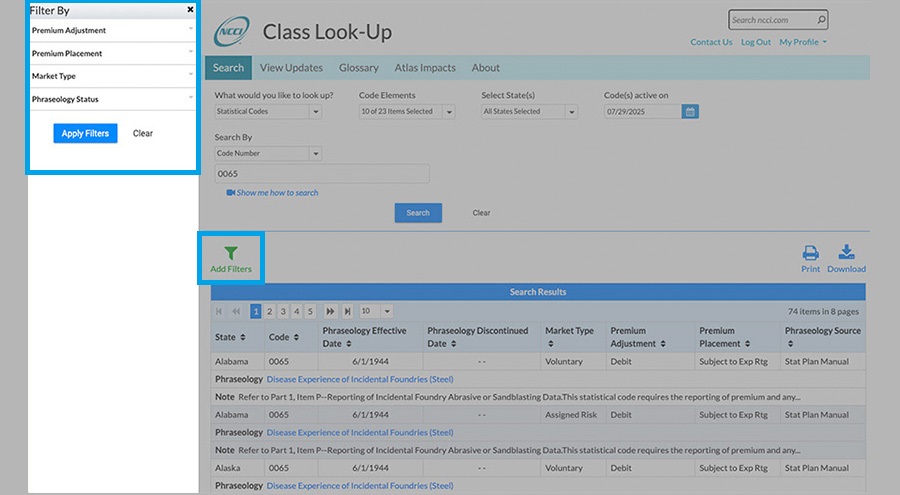
Task: Clear the filter selections in Filter By panel
Action: [143, 133]
